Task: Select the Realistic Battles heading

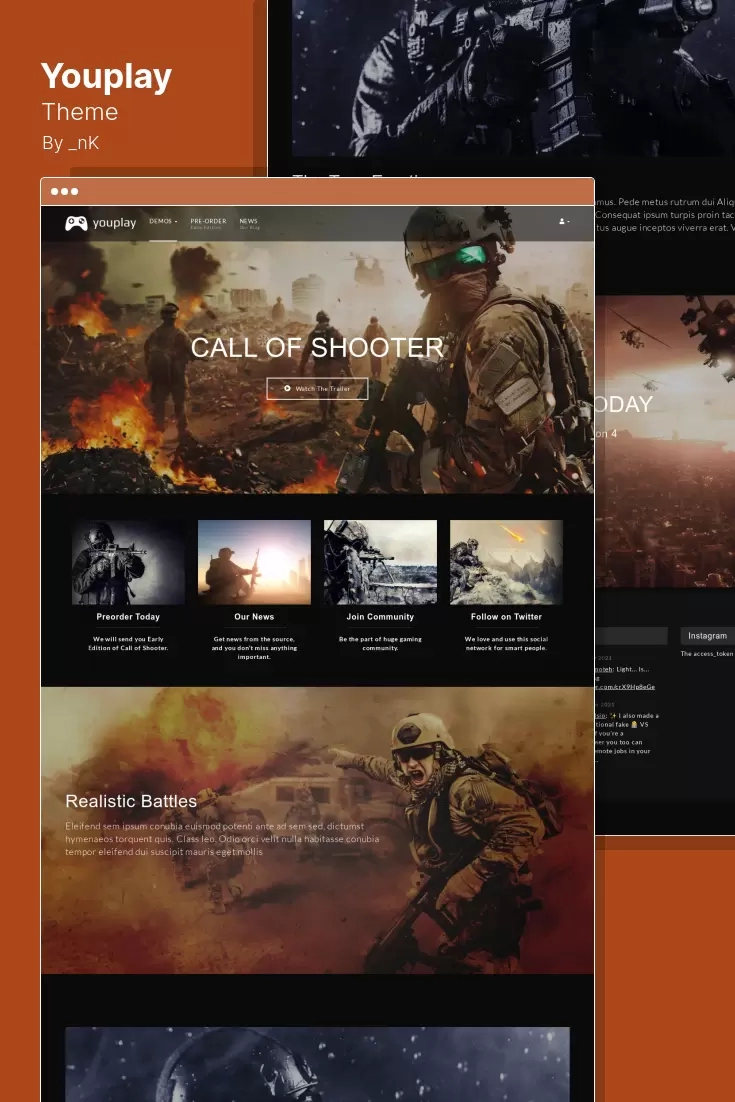Action: [x=131, y=801]
